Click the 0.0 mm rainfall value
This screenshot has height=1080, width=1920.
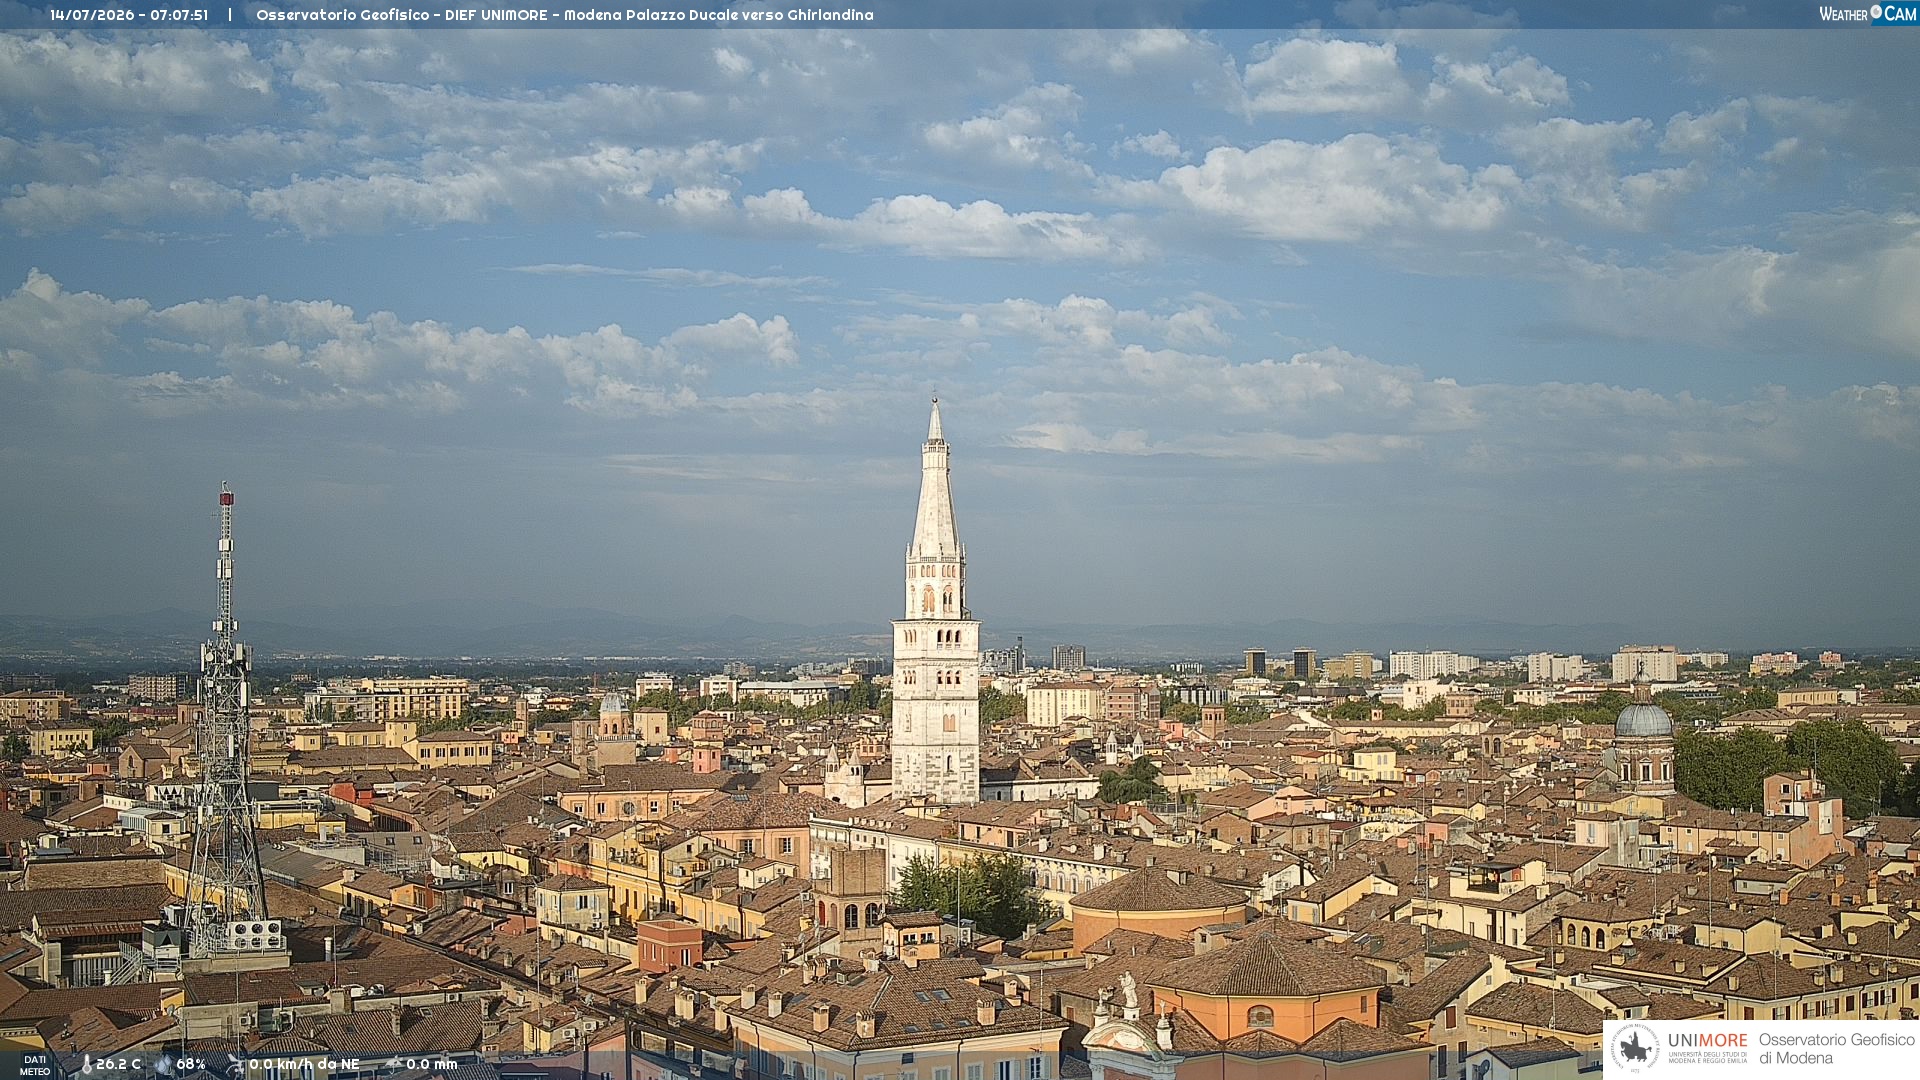click(432, 1064)
